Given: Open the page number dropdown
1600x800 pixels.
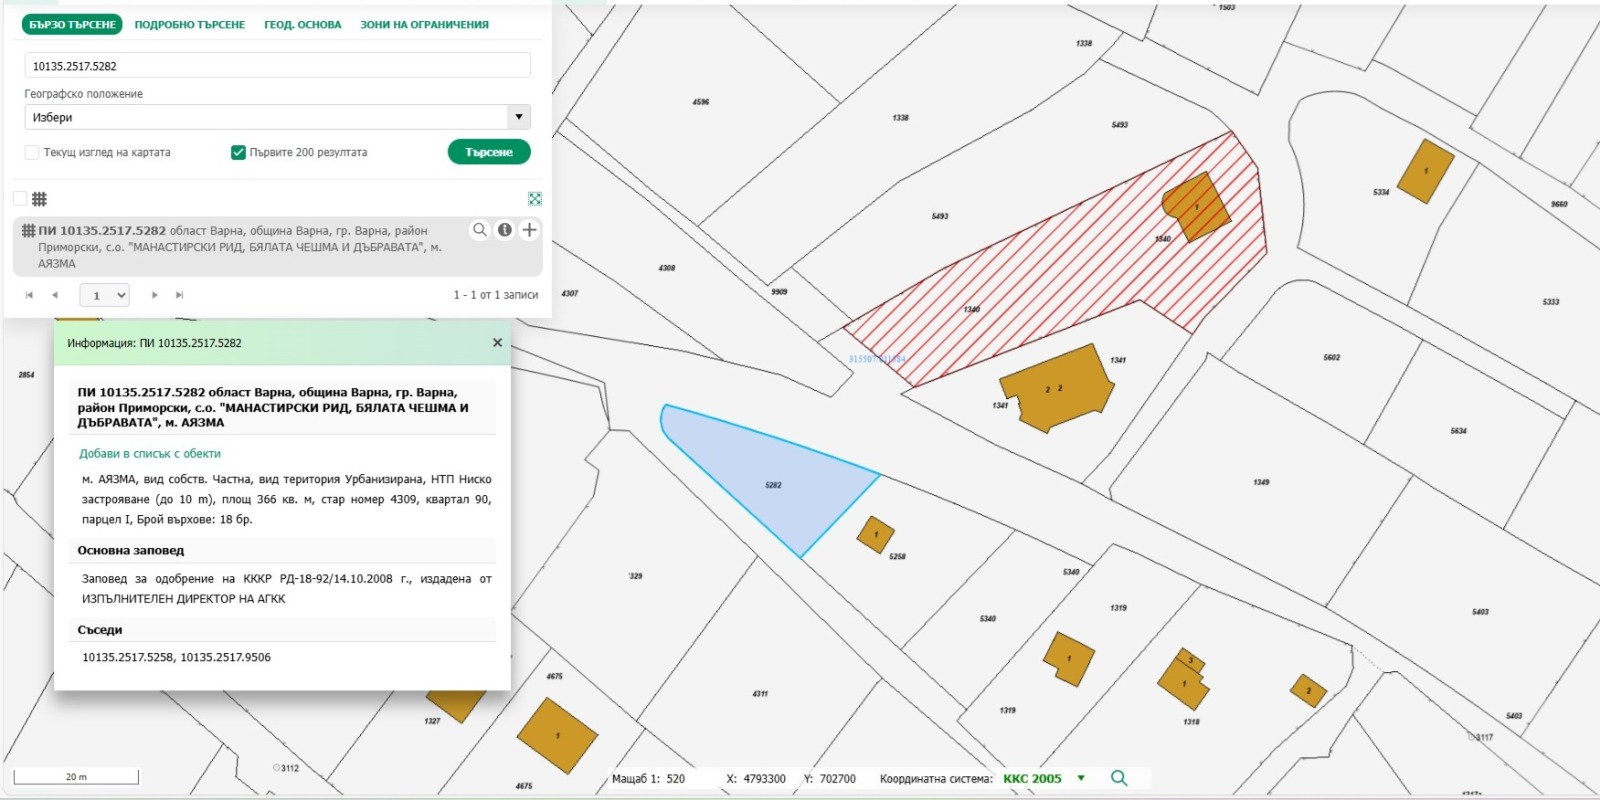Looking at the screenshot, I should 107,295.
